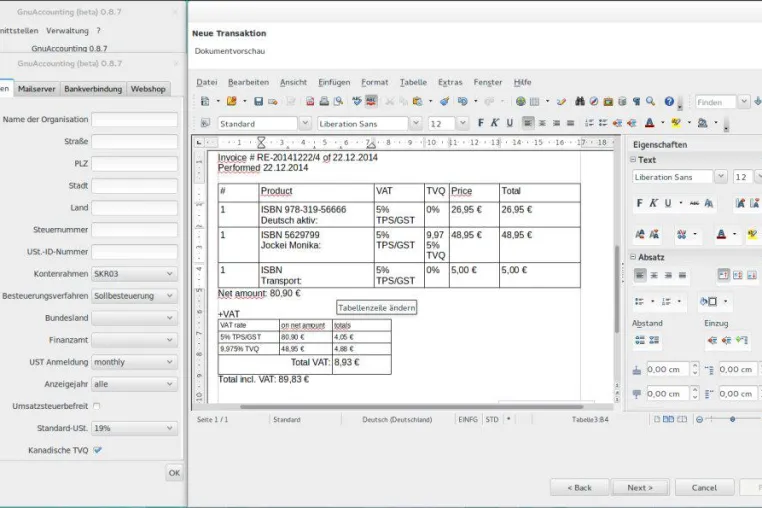
Task: Run the spelling check icon
Action: (357, 101)
